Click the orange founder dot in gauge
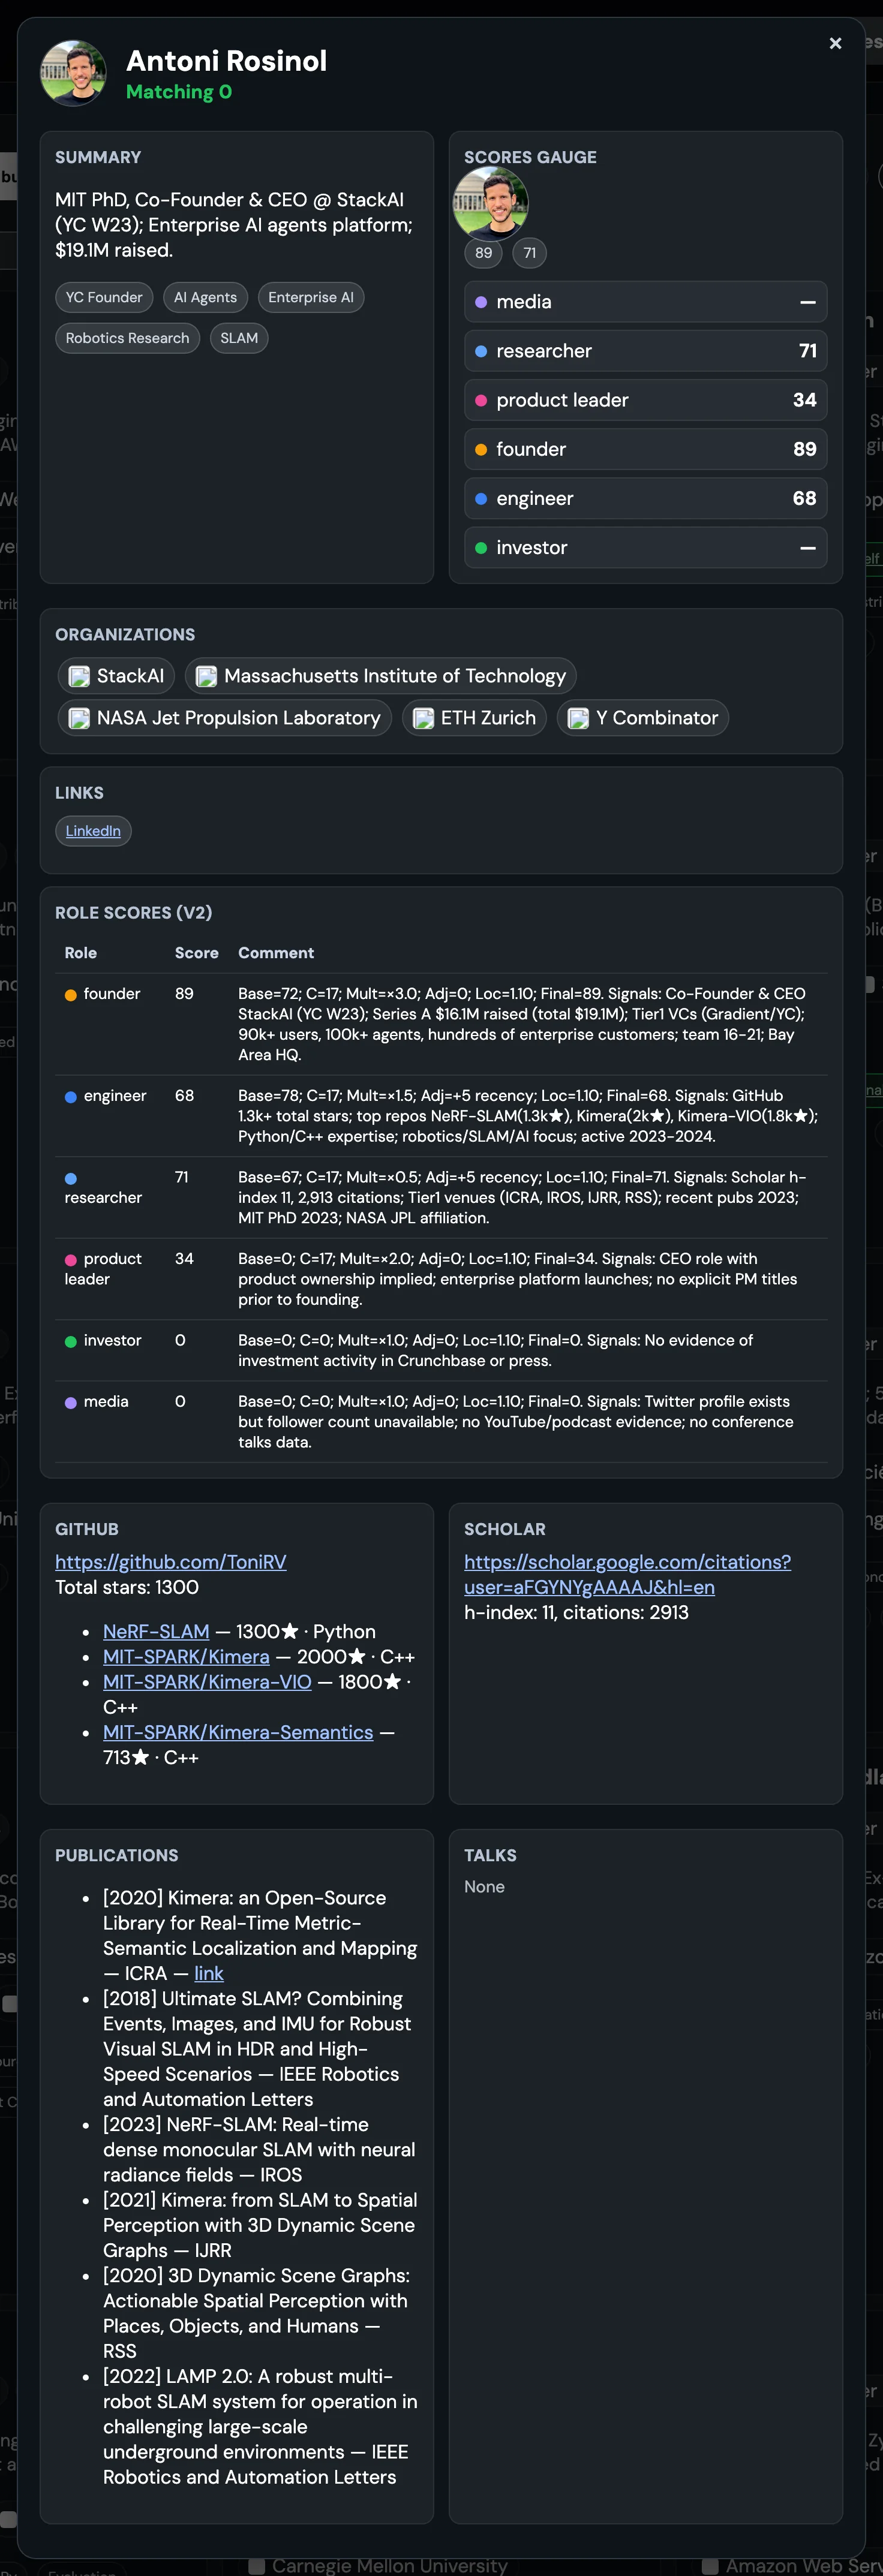 tap(481, 450)
